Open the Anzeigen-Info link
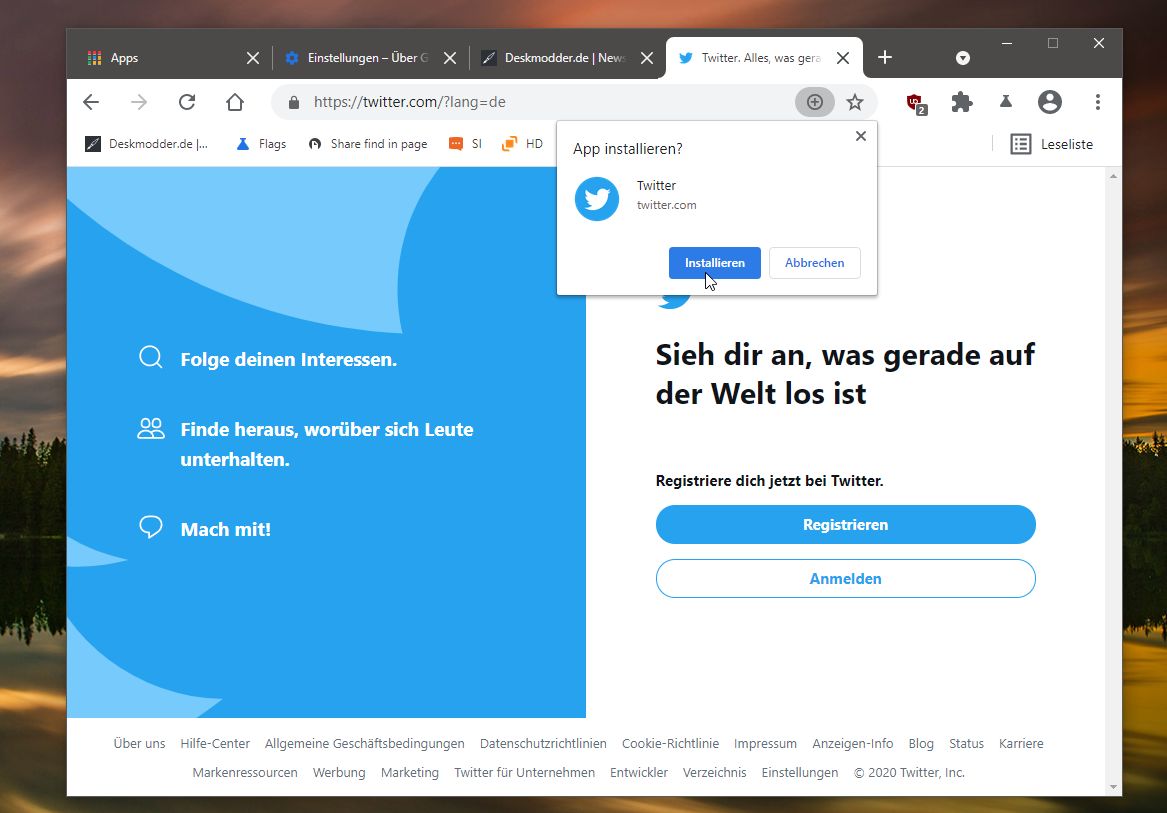1167x813 pixels. click(853, 744)
